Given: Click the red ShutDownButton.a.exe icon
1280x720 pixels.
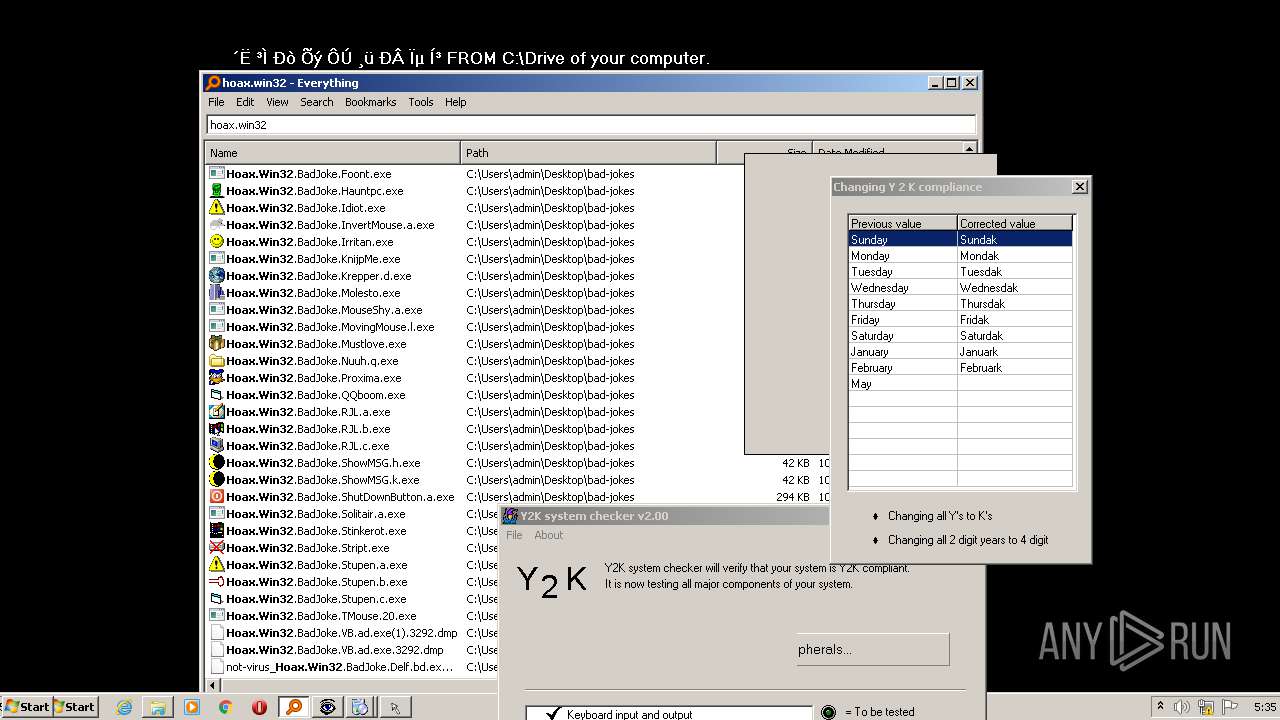Looking at the screenshot, I should coord(216,496).
